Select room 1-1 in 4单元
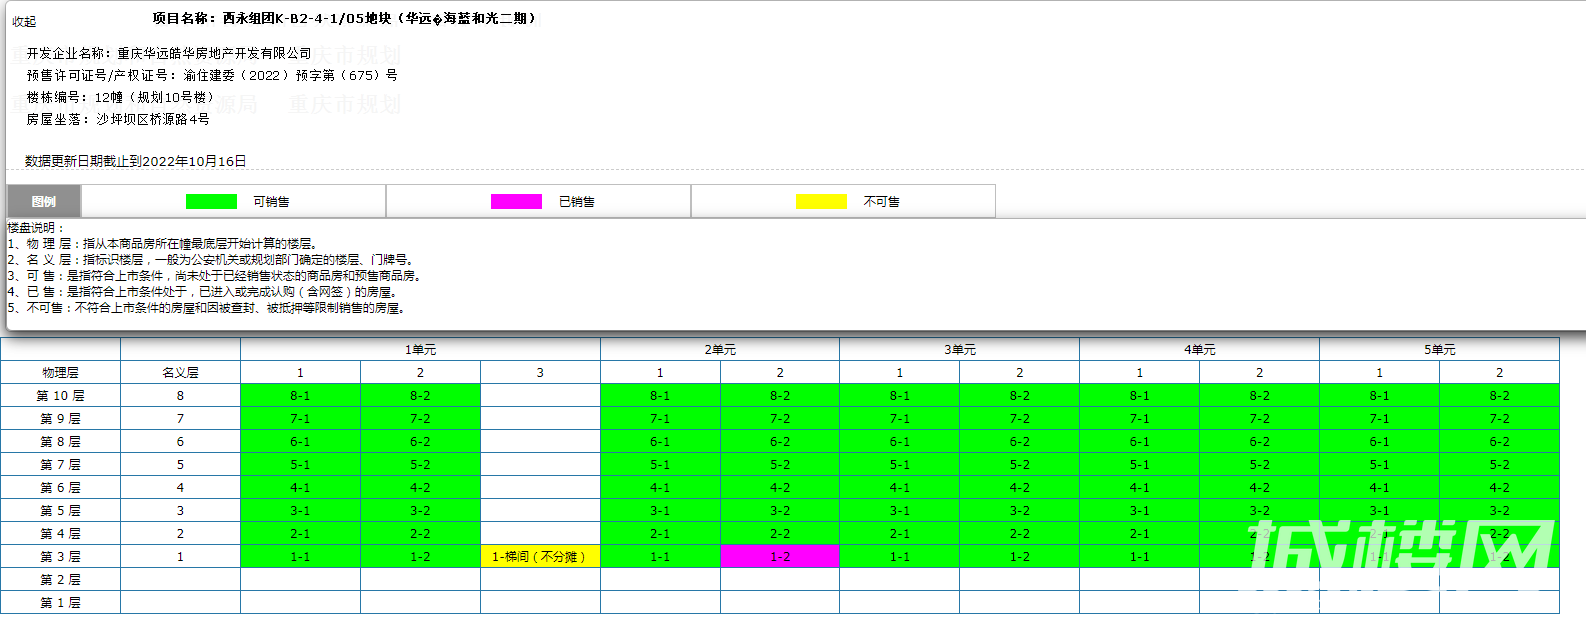Image resolution: width=1586 pixels, height=627 pixels. tap(1139, 557)
